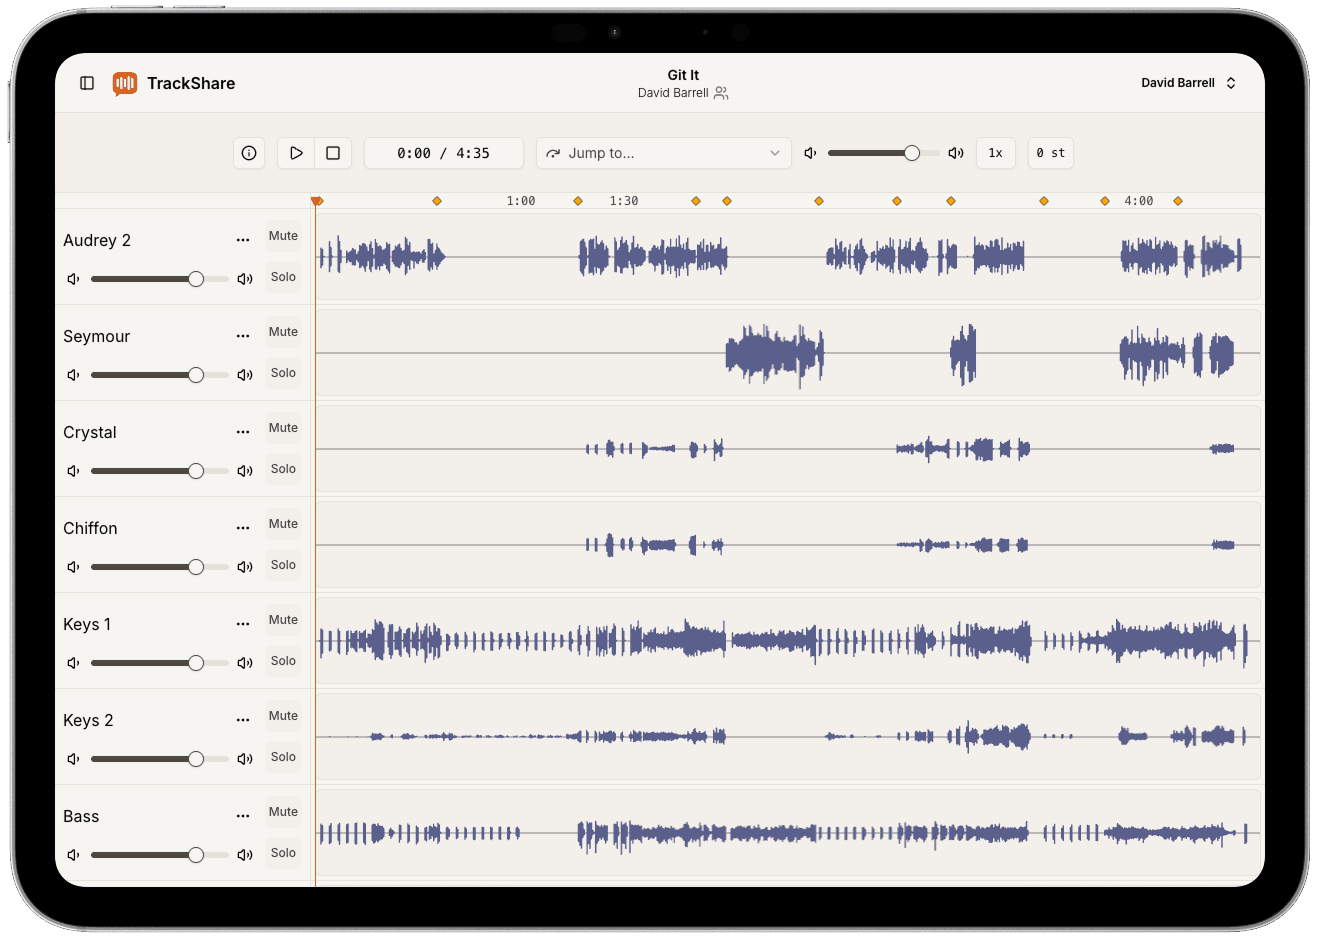Click the TrackShare logo icon
The image size is (1320, 940).
click(124, 83)
